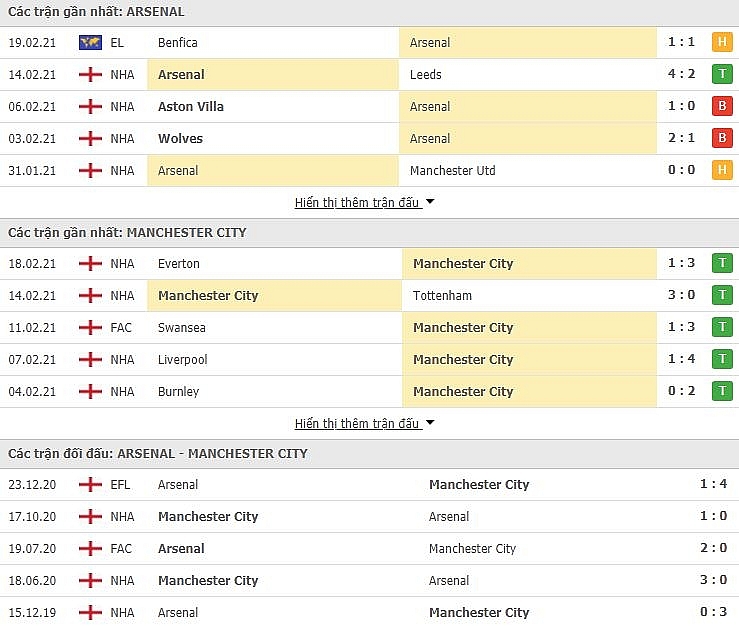Click Tottenham team name
739x626 pixels.
(x=442, y=296)
